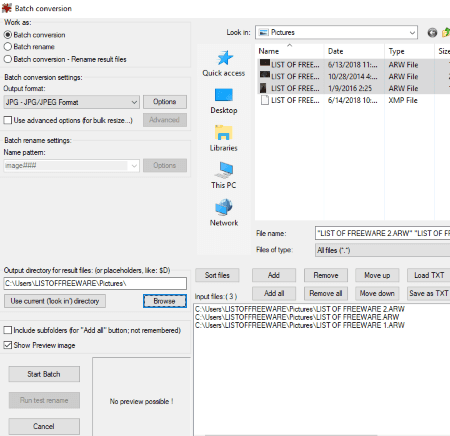Click the Remove all button
450x436 pixels.
pyautogui.click(x=326, y=293)
